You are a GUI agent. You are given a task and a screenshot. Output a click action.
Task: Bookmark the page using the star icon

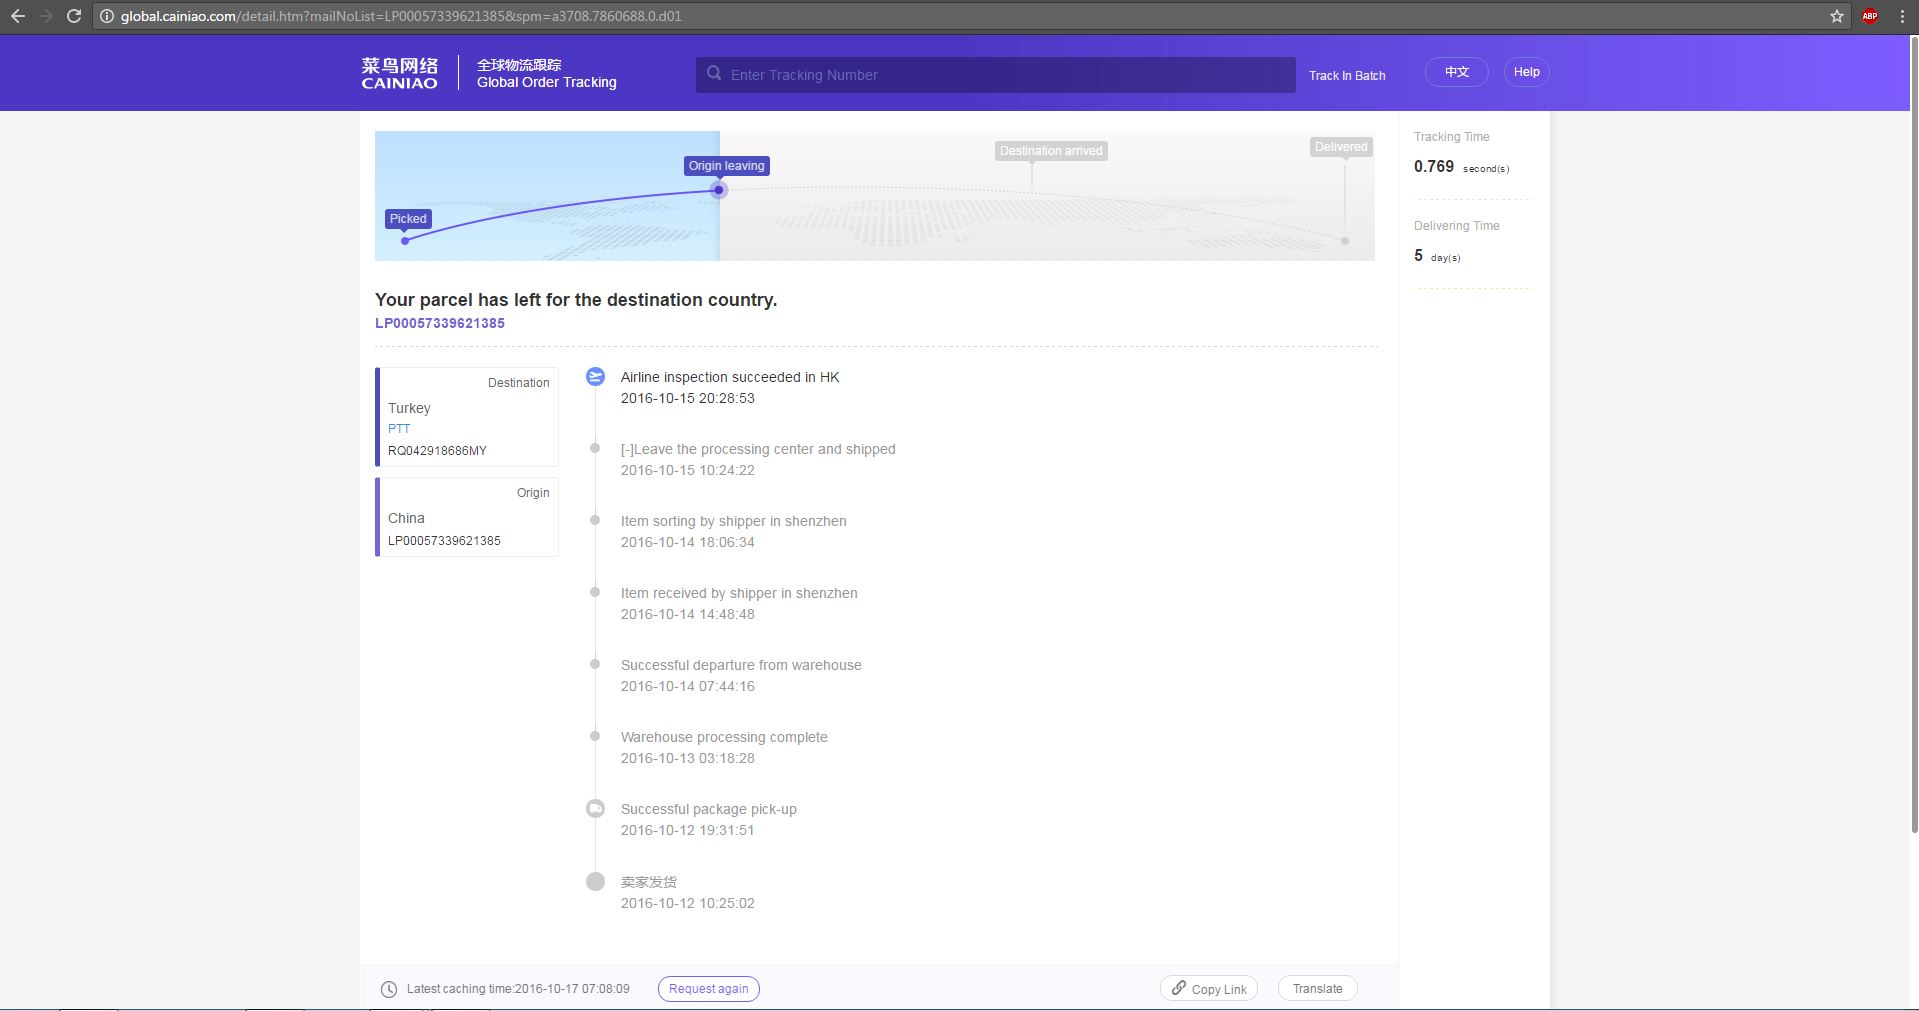(x=1836, y=16)
